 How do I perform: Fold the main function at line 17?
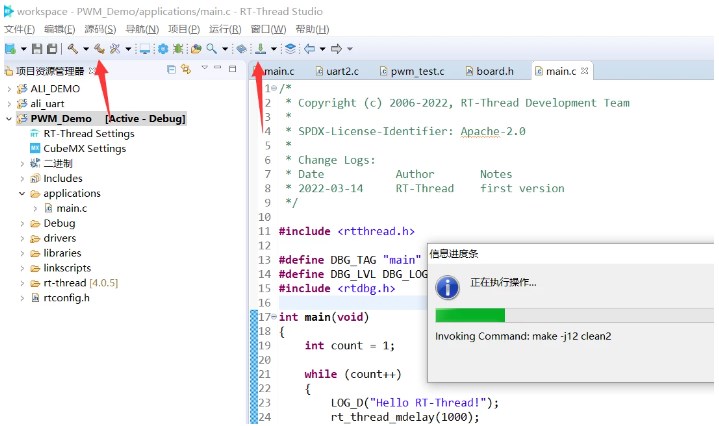point(274,317)
